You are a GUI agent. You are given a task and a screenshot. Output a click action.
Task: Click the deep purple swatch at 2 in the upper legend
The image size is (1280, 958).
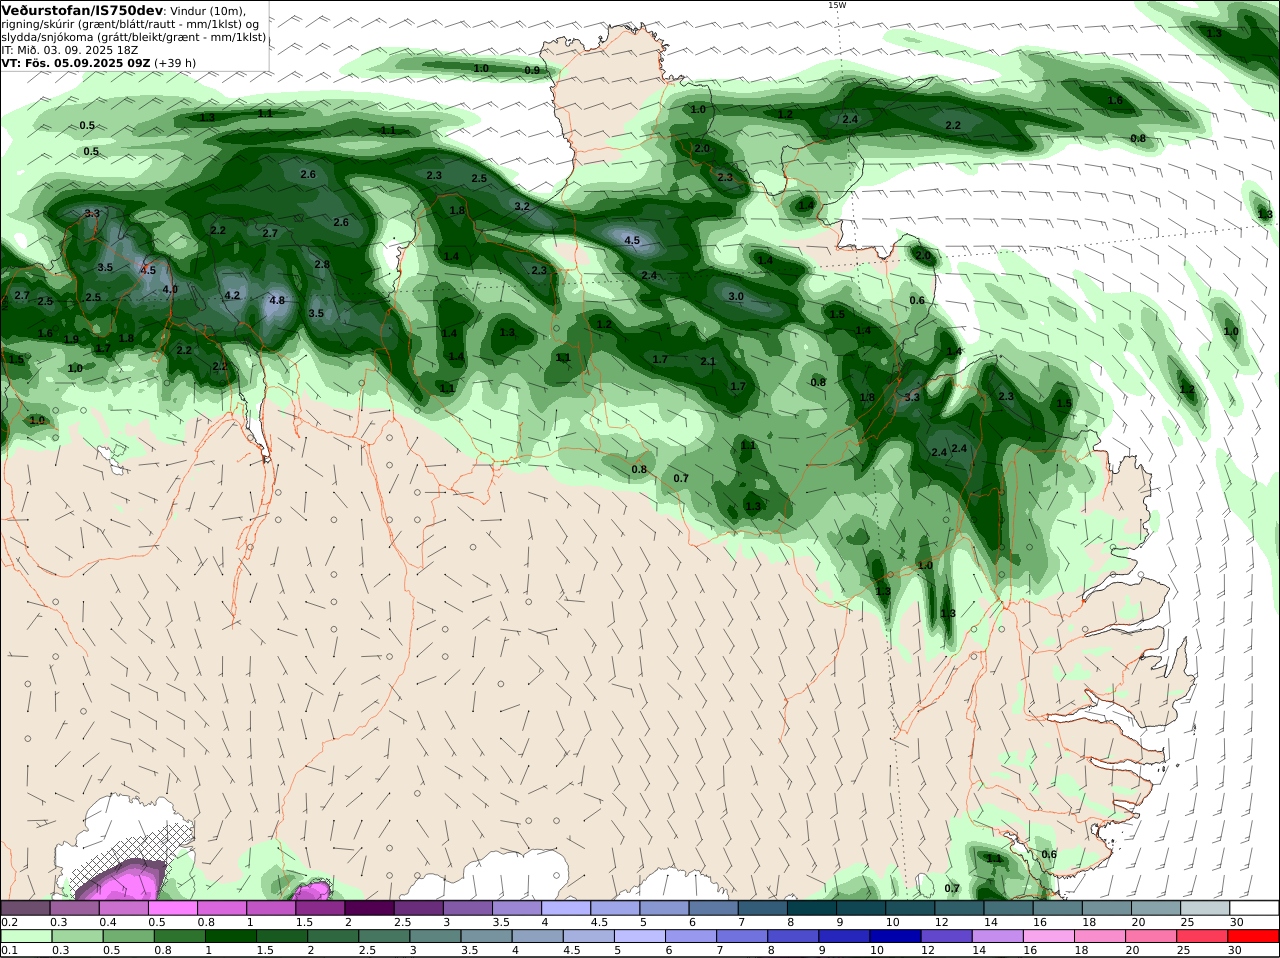point(369,907)
